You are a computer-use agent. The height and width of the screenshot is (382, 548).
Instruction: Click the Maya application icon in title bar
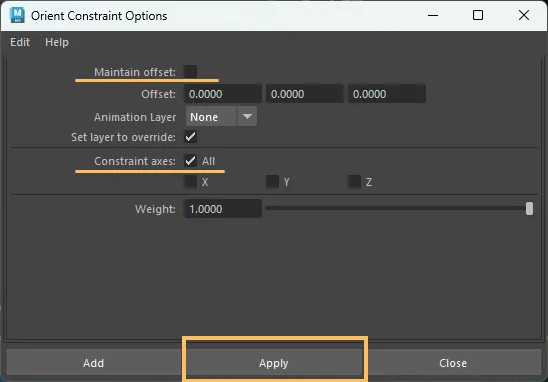click(17, 15)
